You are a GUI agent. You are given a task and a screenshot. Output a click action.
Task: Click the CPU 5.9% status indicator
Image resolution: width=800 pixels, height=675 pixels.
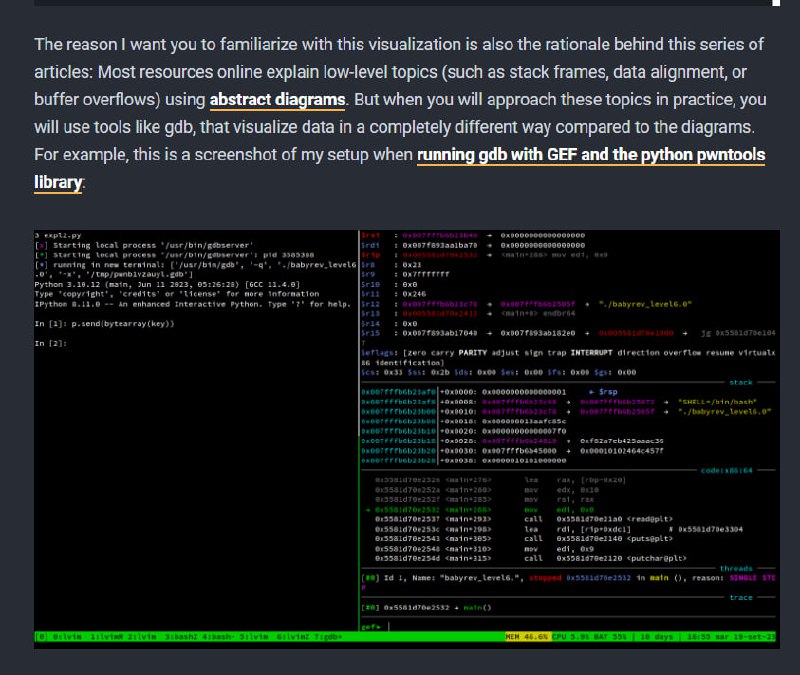[x=574, y=636]
